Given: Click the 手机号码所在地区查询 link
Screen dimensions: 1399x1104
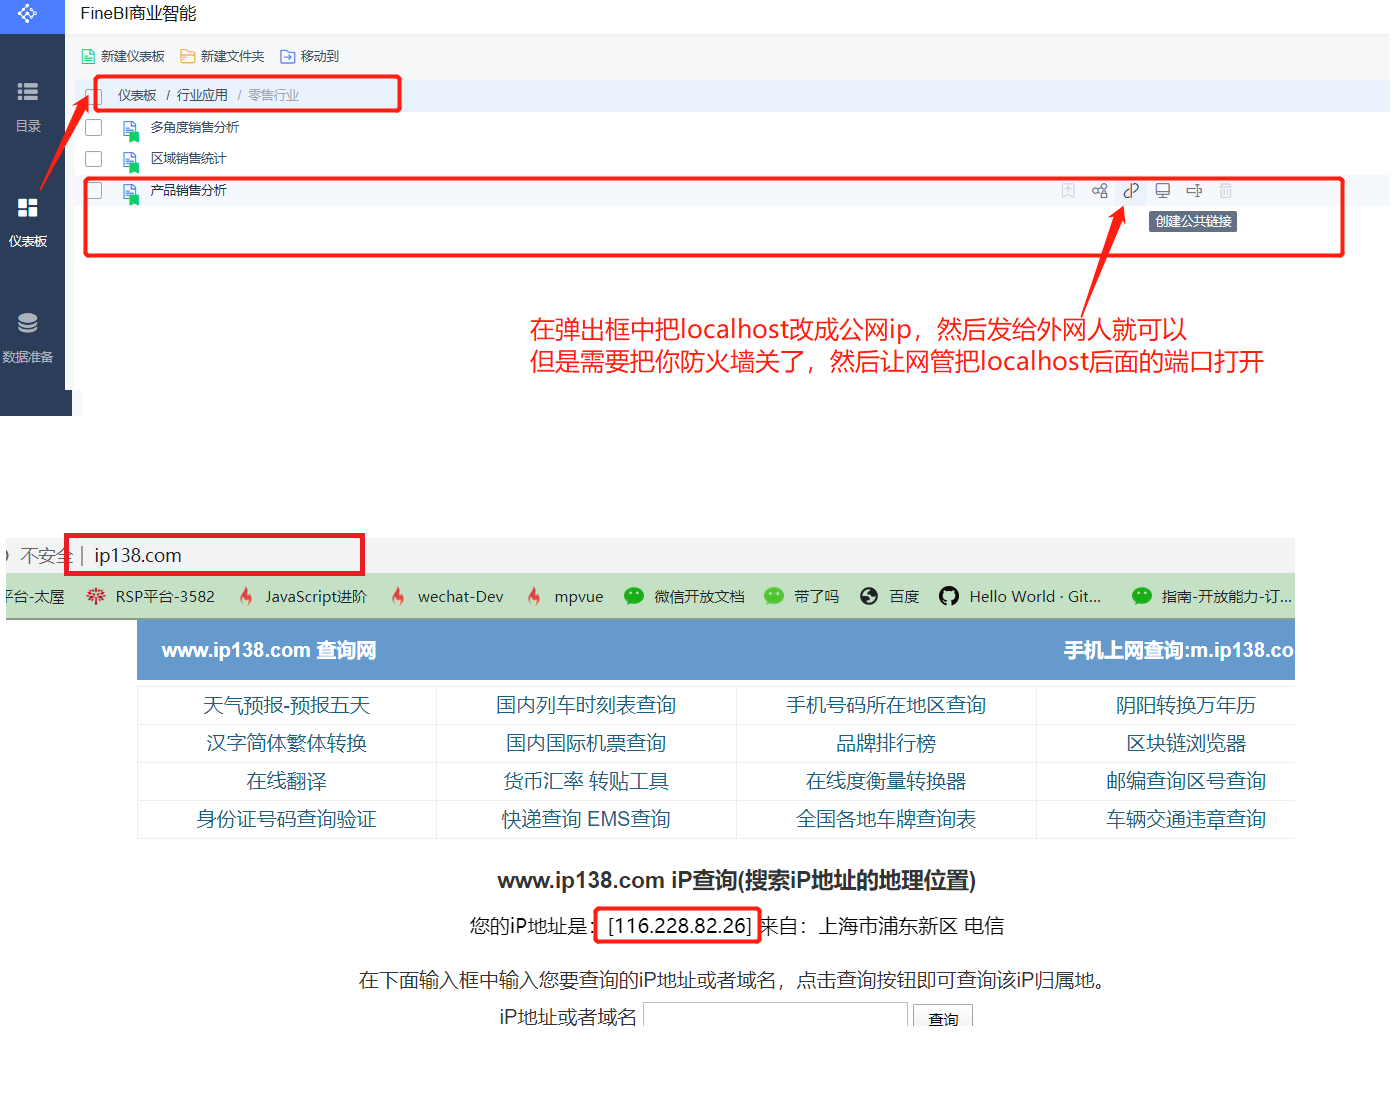Looking at the screenshot, I should [x=886, y=705].
